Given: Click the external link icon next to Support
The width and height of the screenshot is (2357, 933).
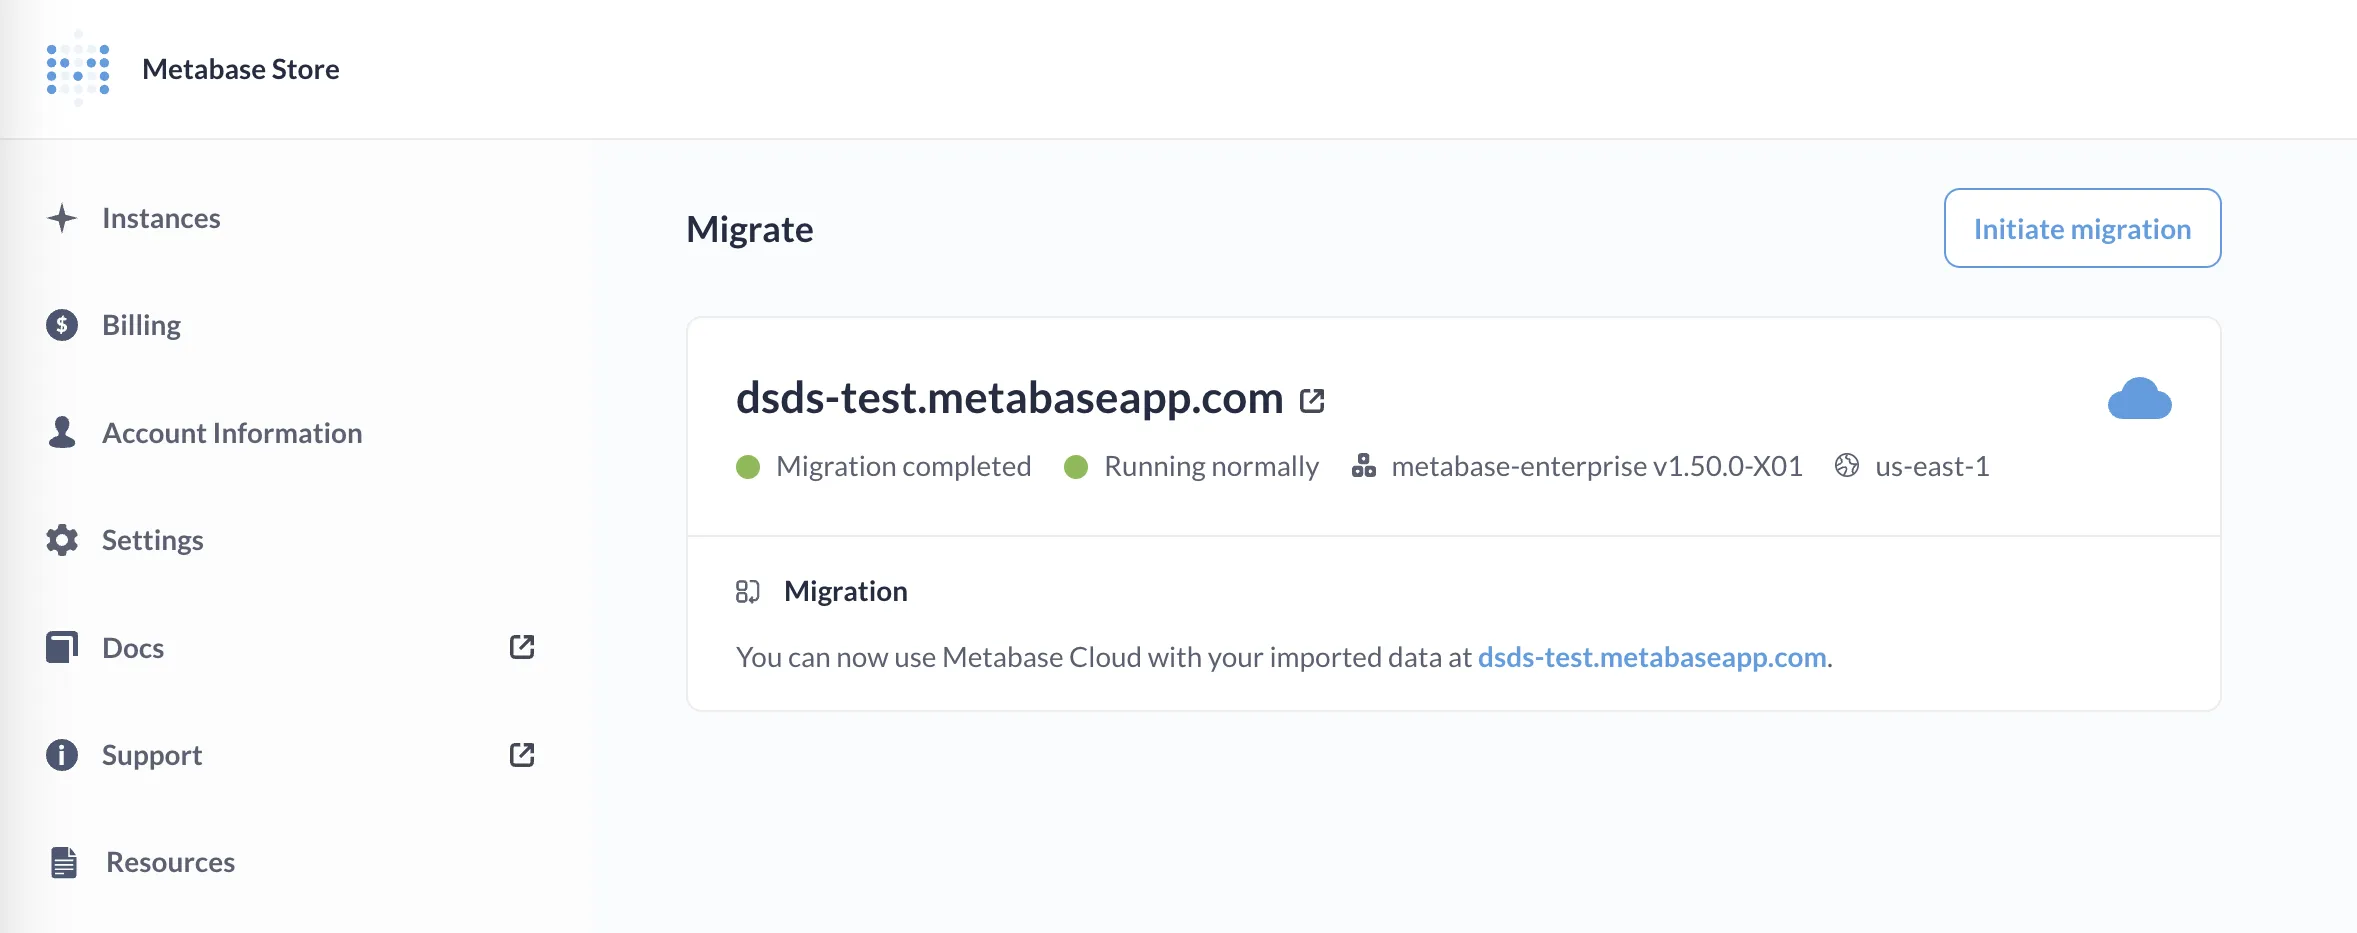Looking at the screenshot, I should point(522,755).
